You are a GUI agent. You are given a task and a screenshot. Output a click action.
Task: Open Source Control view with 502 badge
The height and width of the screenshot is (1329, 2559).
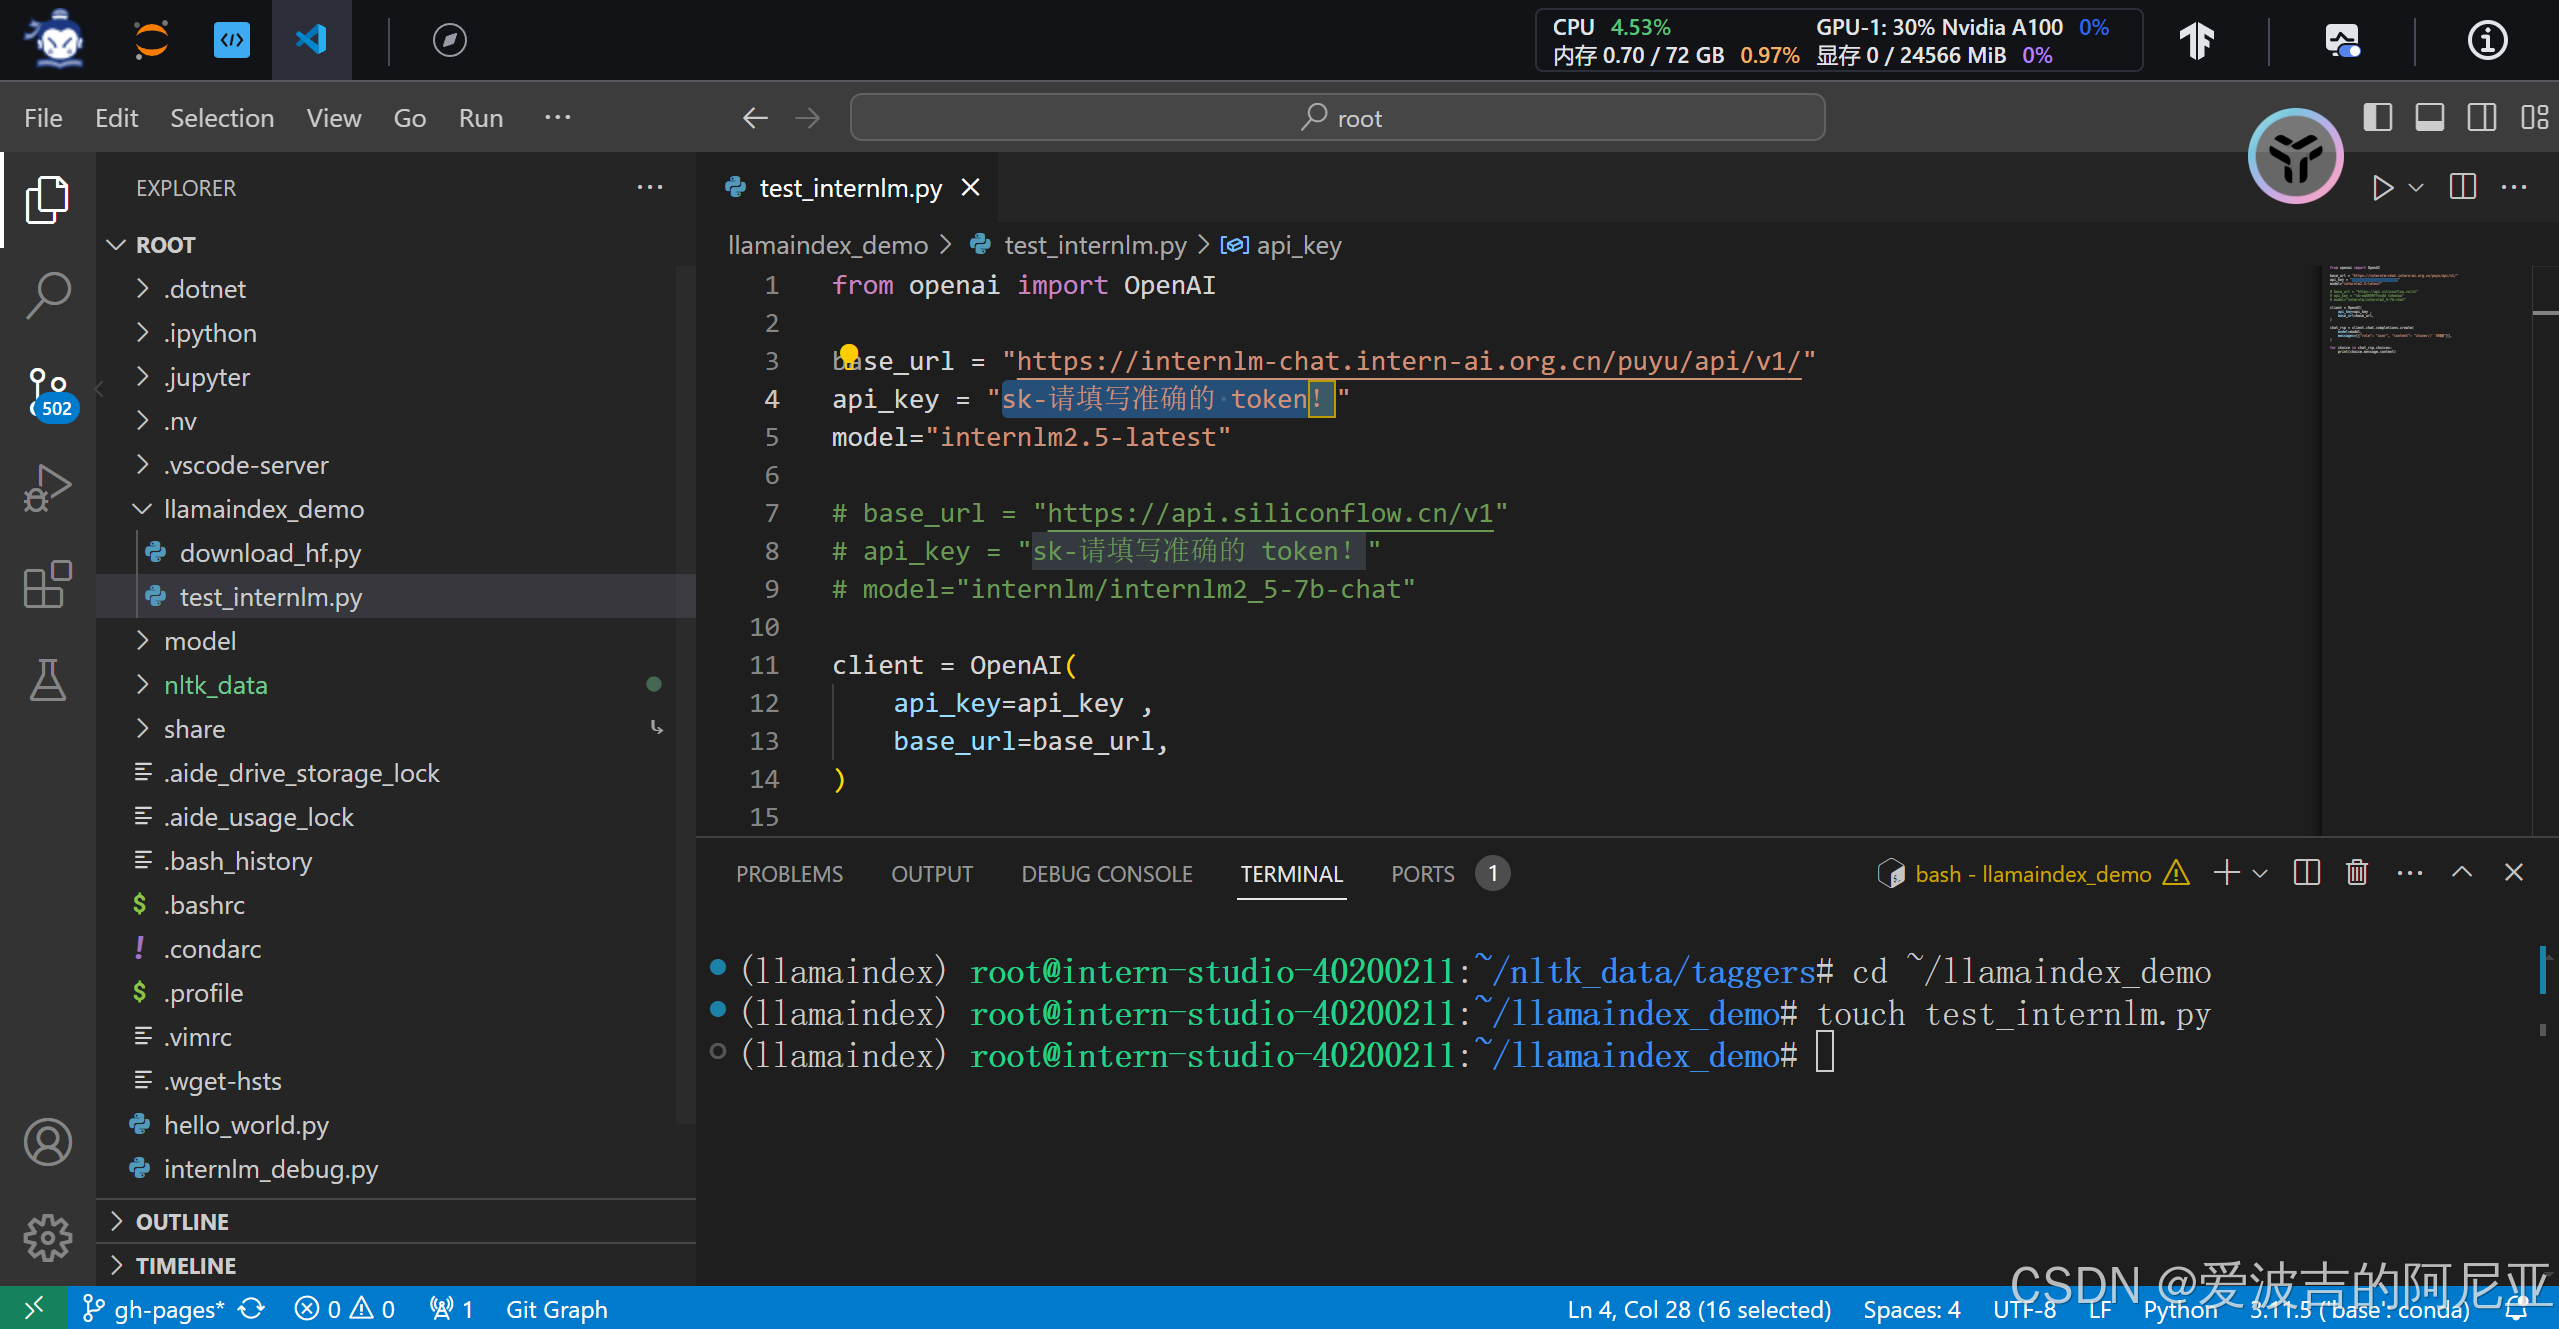47,391
